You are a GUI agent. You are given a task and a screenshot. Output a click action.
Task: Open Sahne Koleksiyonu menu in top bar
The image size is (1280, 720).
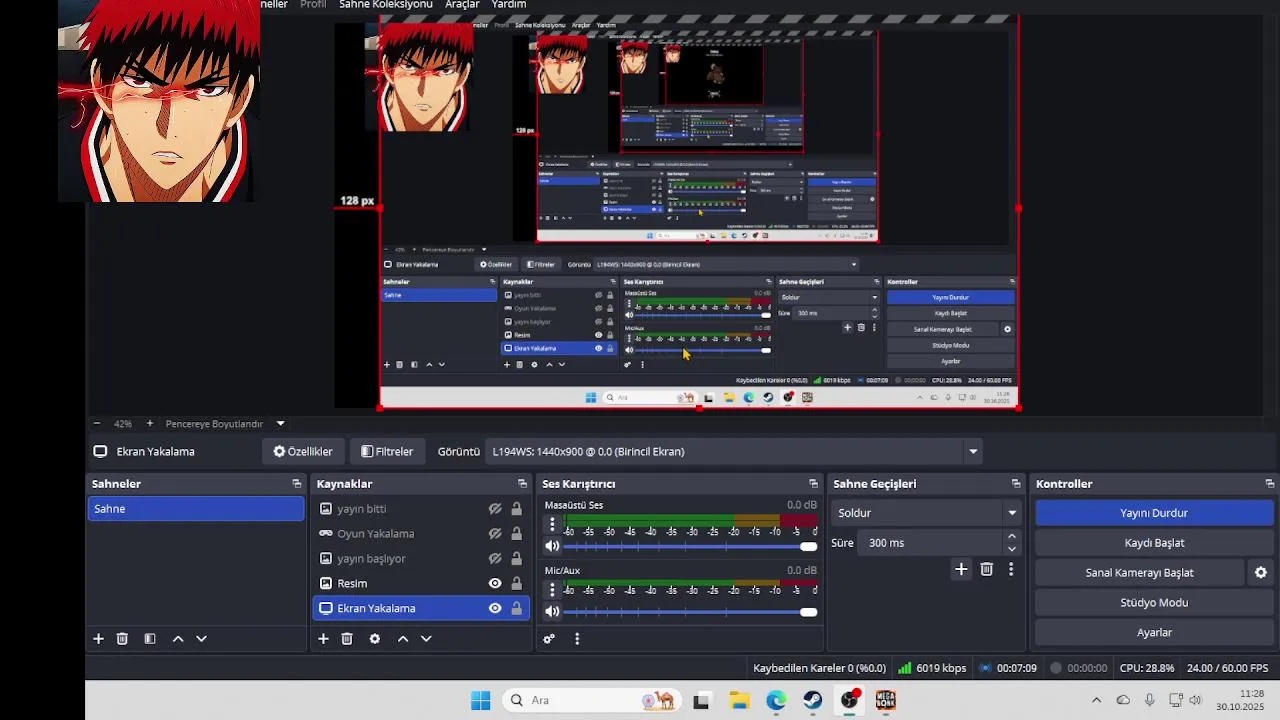tap(386, 5)
